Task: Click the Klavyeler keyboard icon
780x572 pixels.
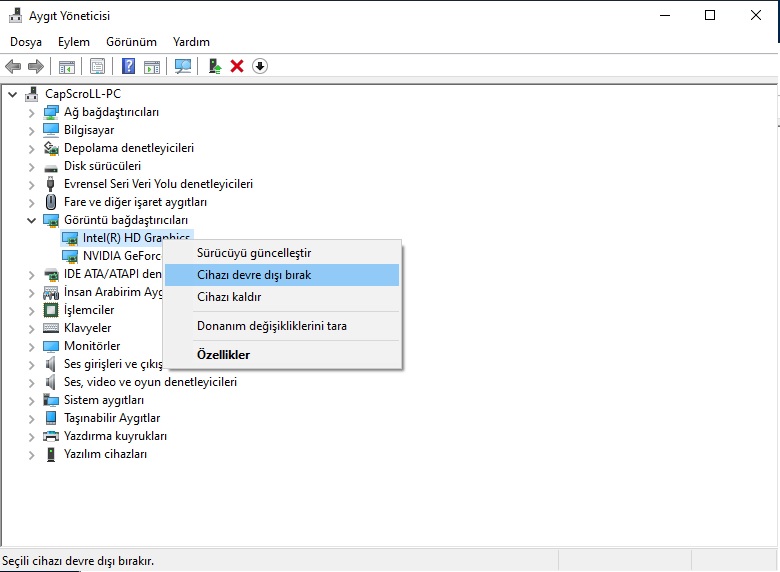Action: [x=51, y=328]
